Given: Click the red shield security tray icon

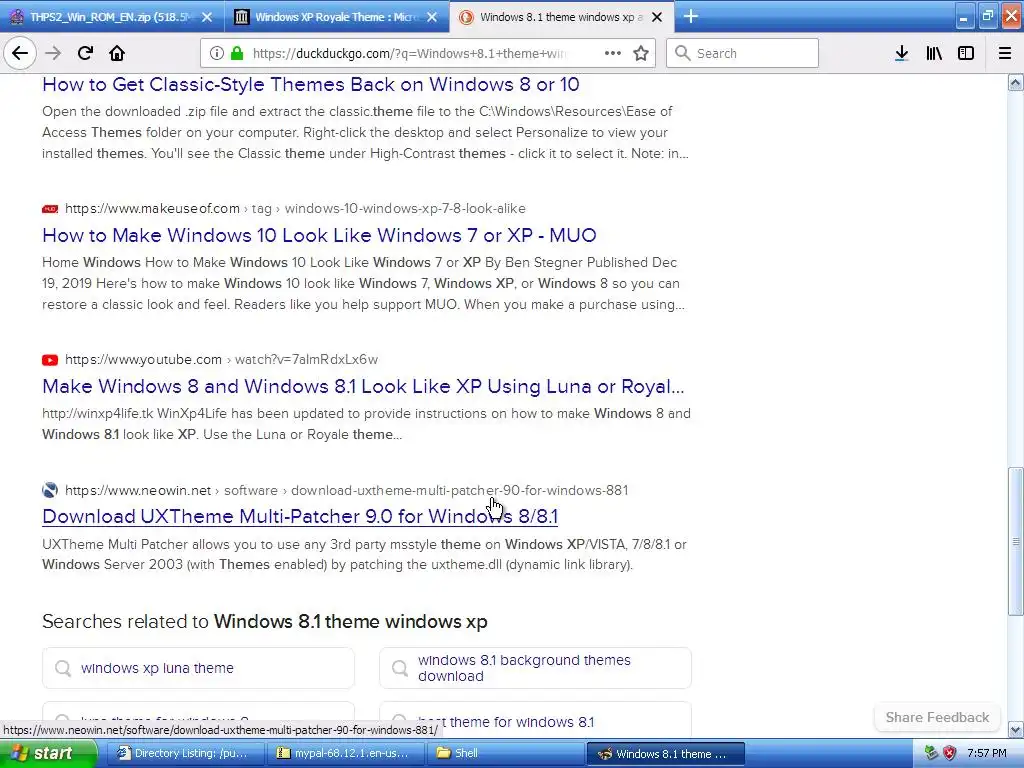Looking at the screenshot, I should (950, 753).
